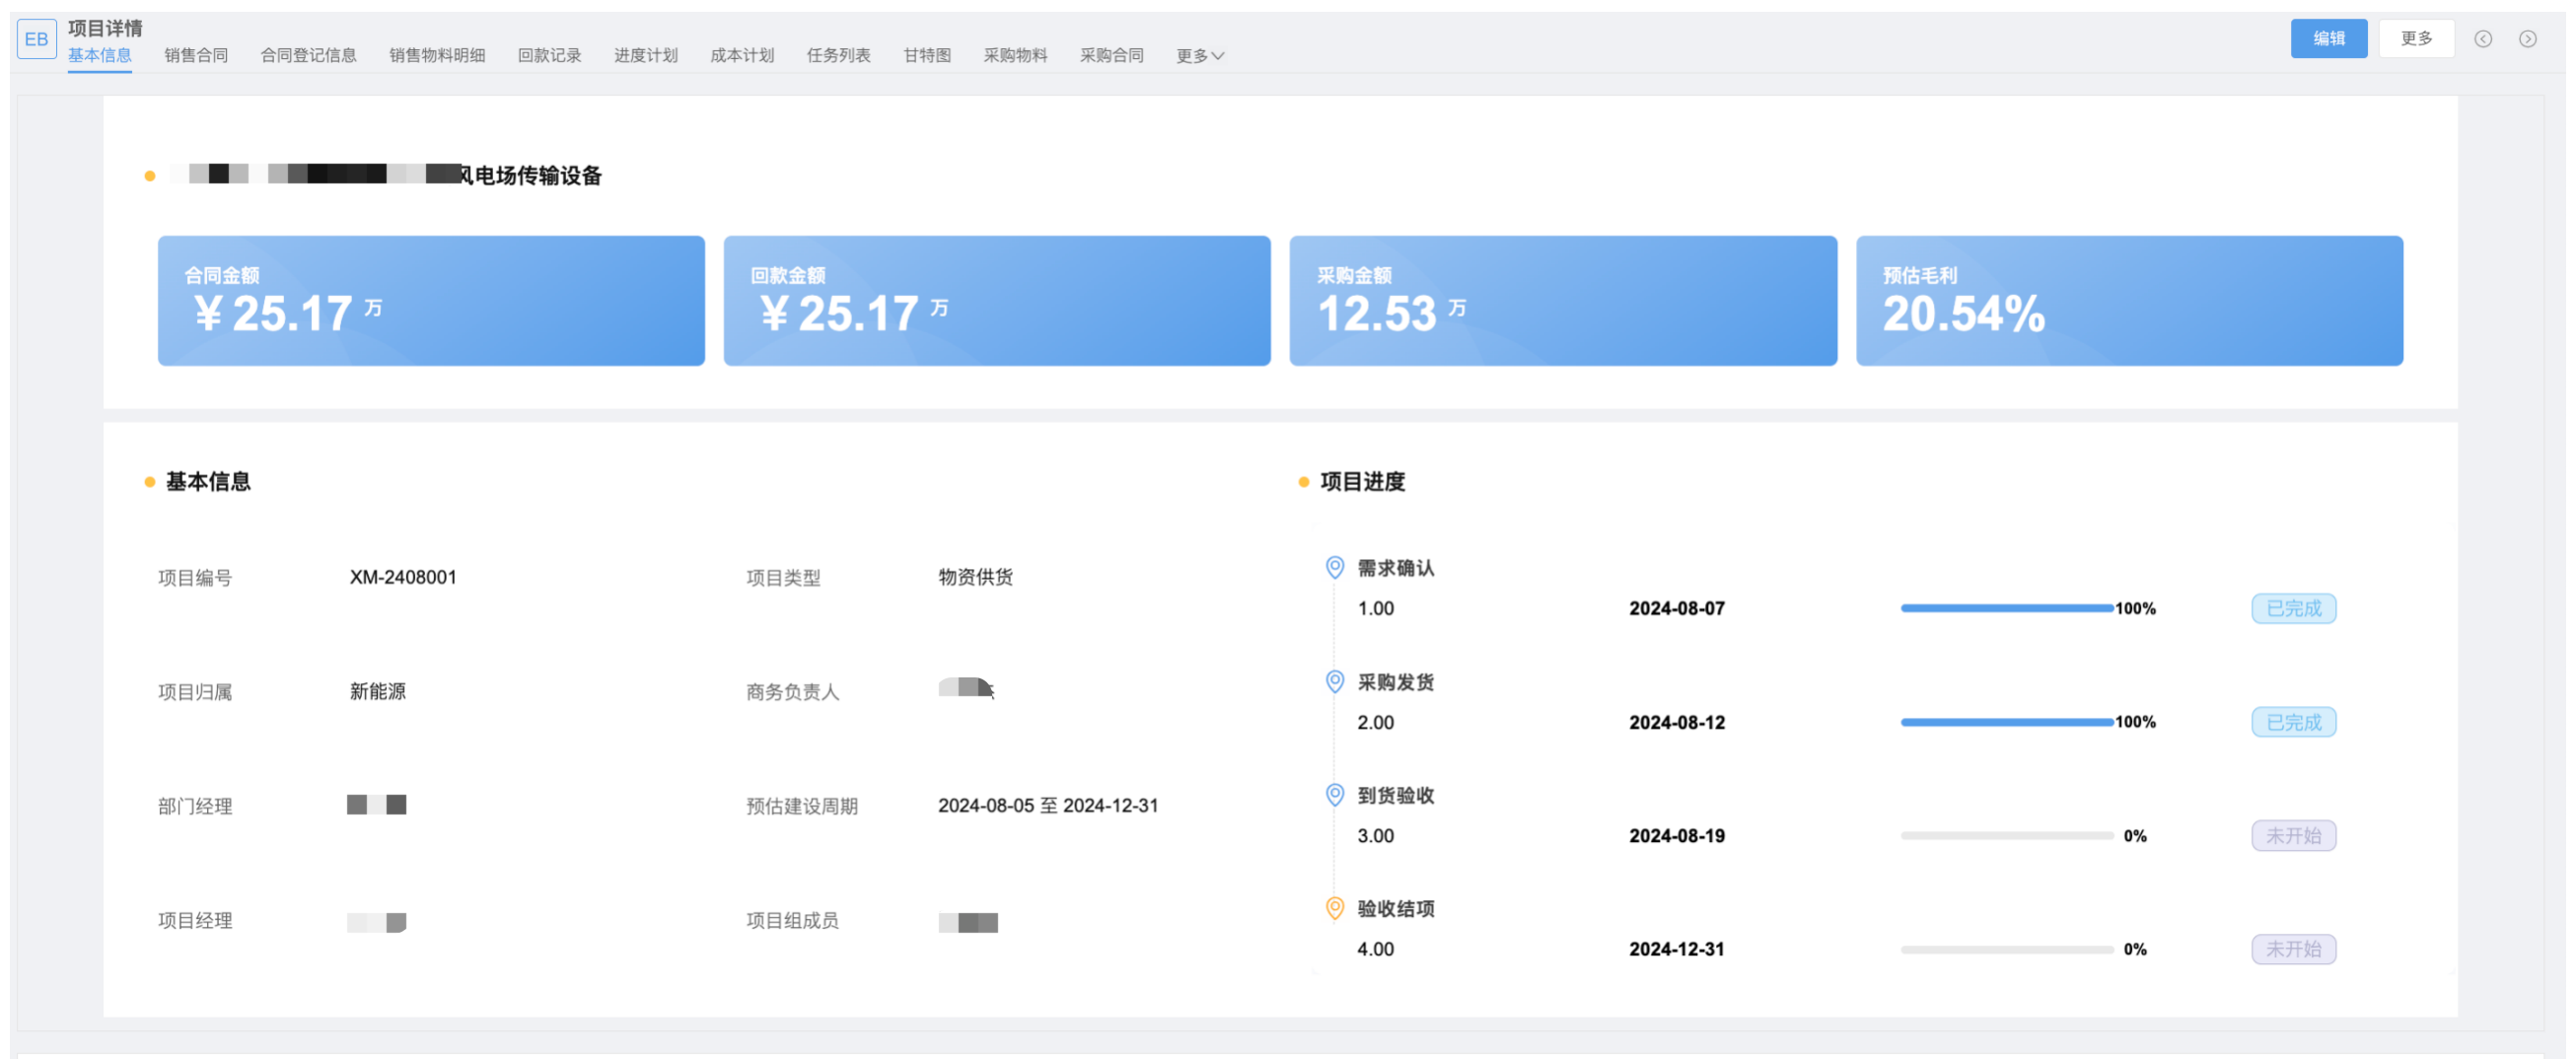Screen dimensions: 2576x1059
Task: Click the date 2024-08-19 in 到货验收 row
Action: coord(1677,836)
